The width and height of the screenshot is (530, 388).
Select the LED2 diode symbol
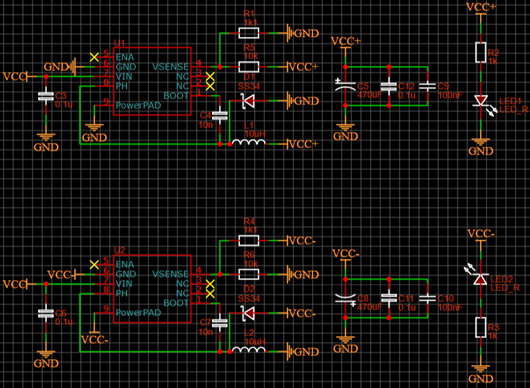click(481, 278)
